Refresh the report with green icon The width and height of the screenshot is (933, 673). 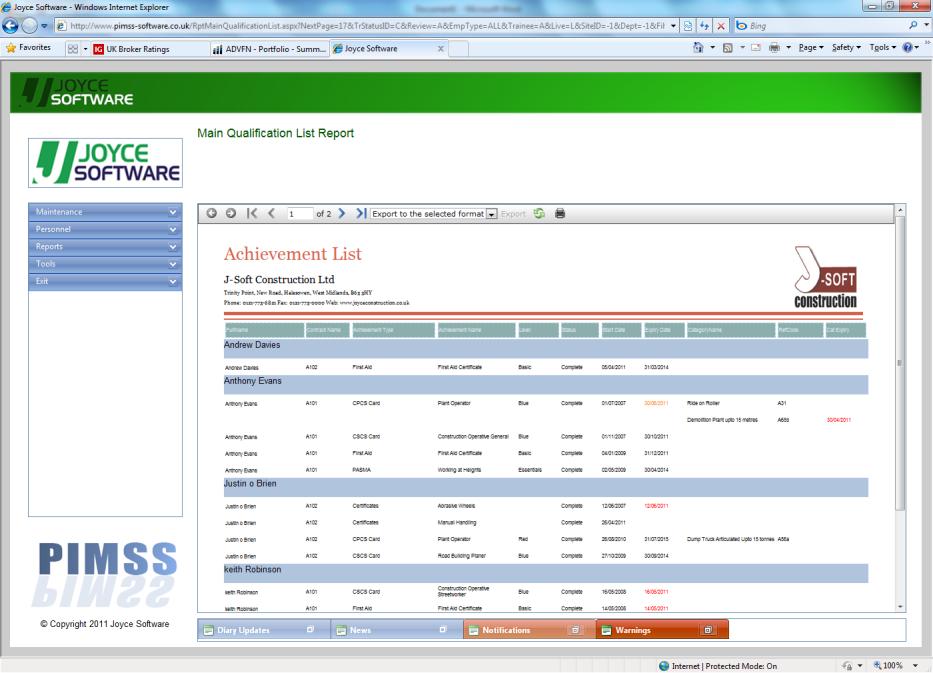pos(539,213)
